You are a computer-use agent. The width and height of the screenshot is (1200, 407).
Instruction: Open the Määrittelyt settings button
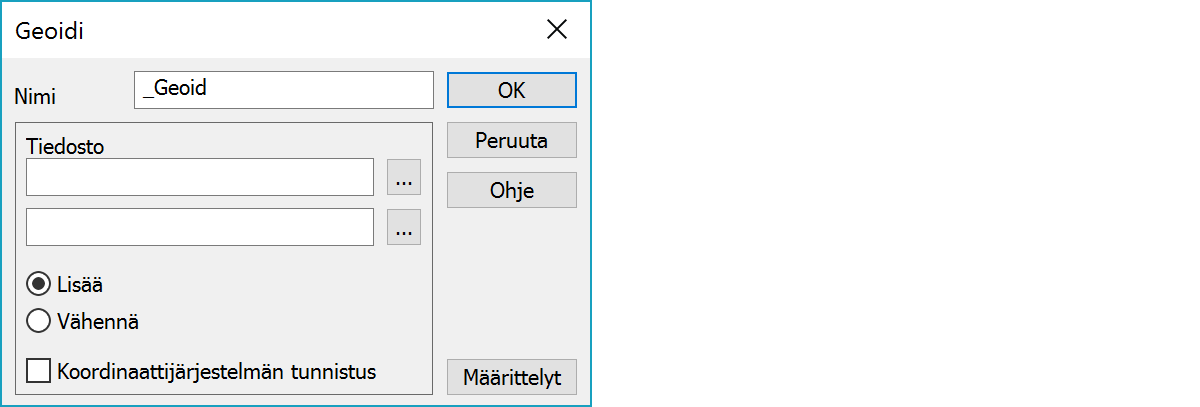point(511,378)
